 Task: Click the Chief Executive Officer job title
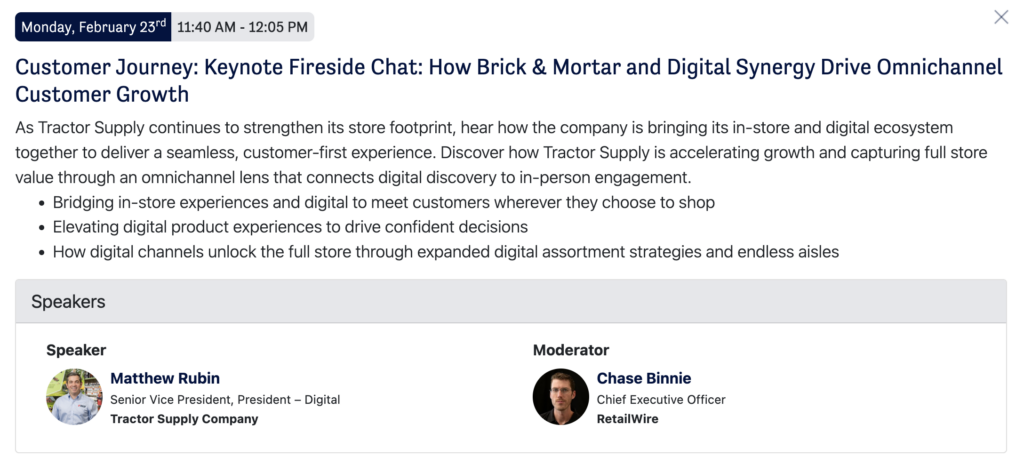tap(661, 399)
